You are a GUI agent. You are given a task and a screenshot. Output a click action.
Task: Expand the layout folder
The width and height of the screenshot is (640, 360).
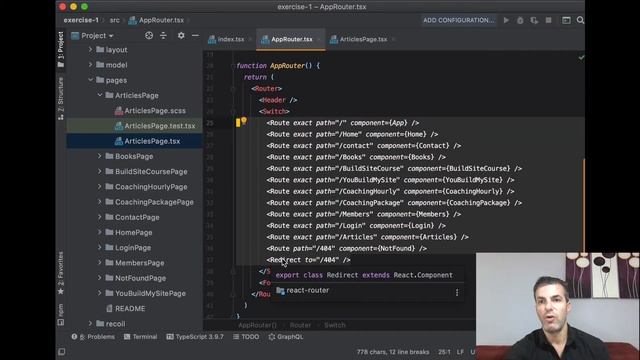91,49
